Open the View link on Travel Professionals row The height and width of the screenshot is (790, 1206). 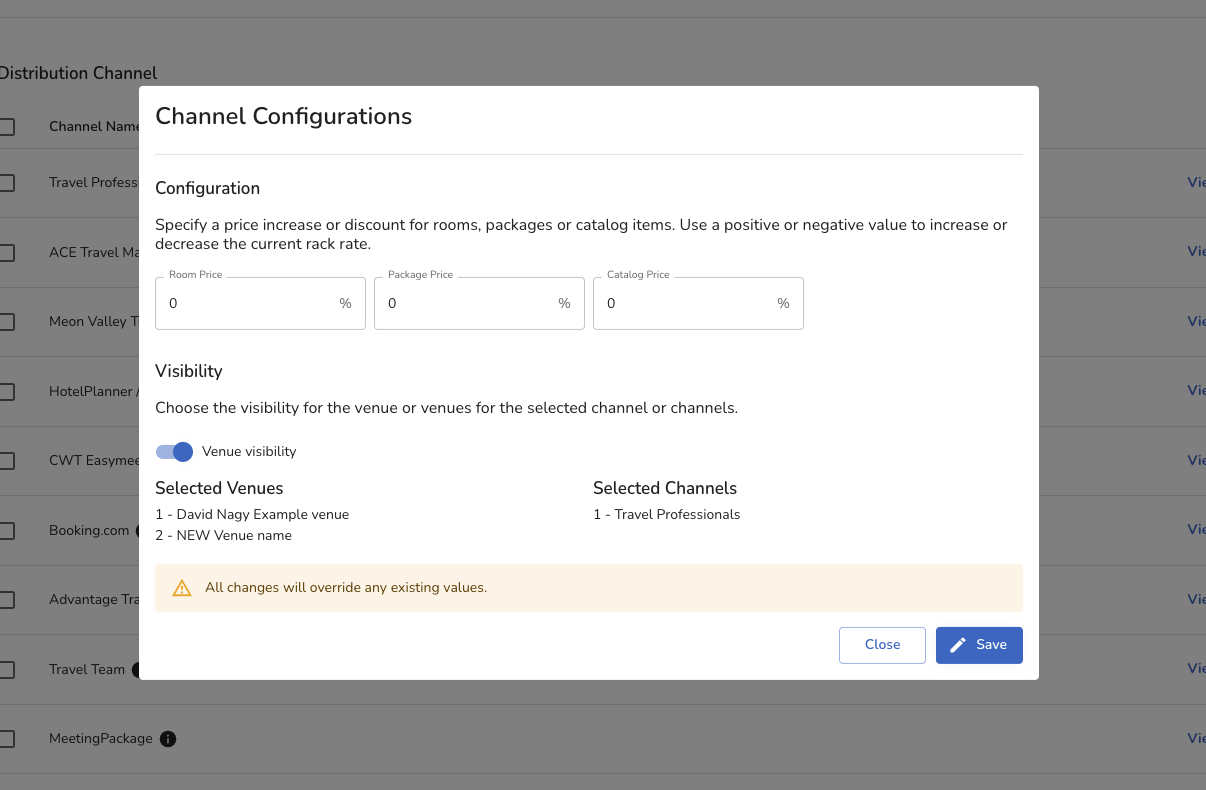tap(1196, 182)
